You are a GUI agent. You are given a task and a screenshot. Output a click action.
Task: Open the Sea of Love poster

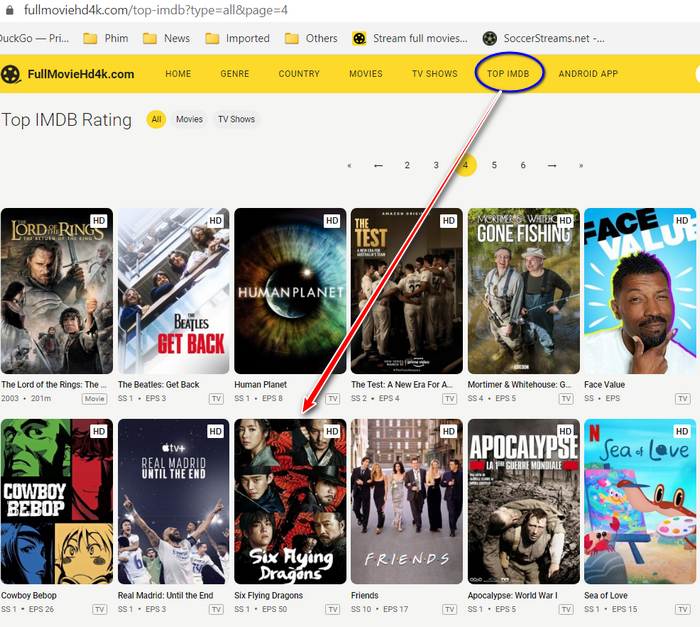[x=640, y=502]
